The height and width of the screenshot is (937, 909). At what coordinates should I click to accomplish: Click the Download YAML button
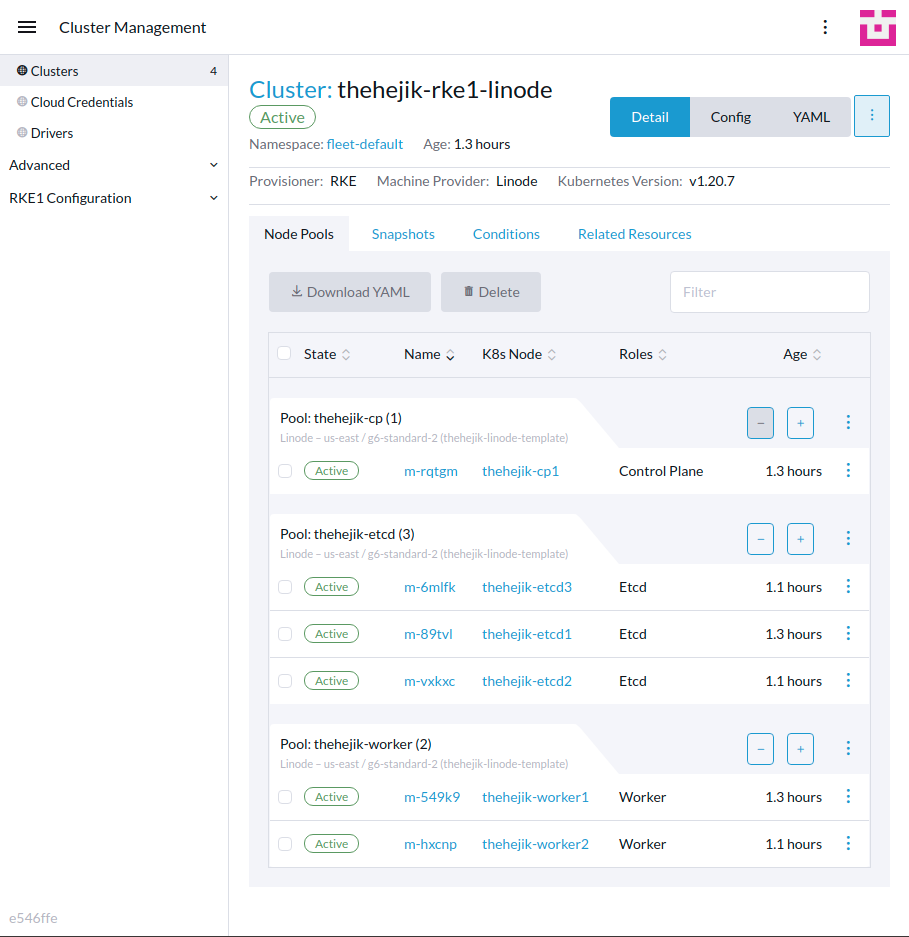(349, 291)
